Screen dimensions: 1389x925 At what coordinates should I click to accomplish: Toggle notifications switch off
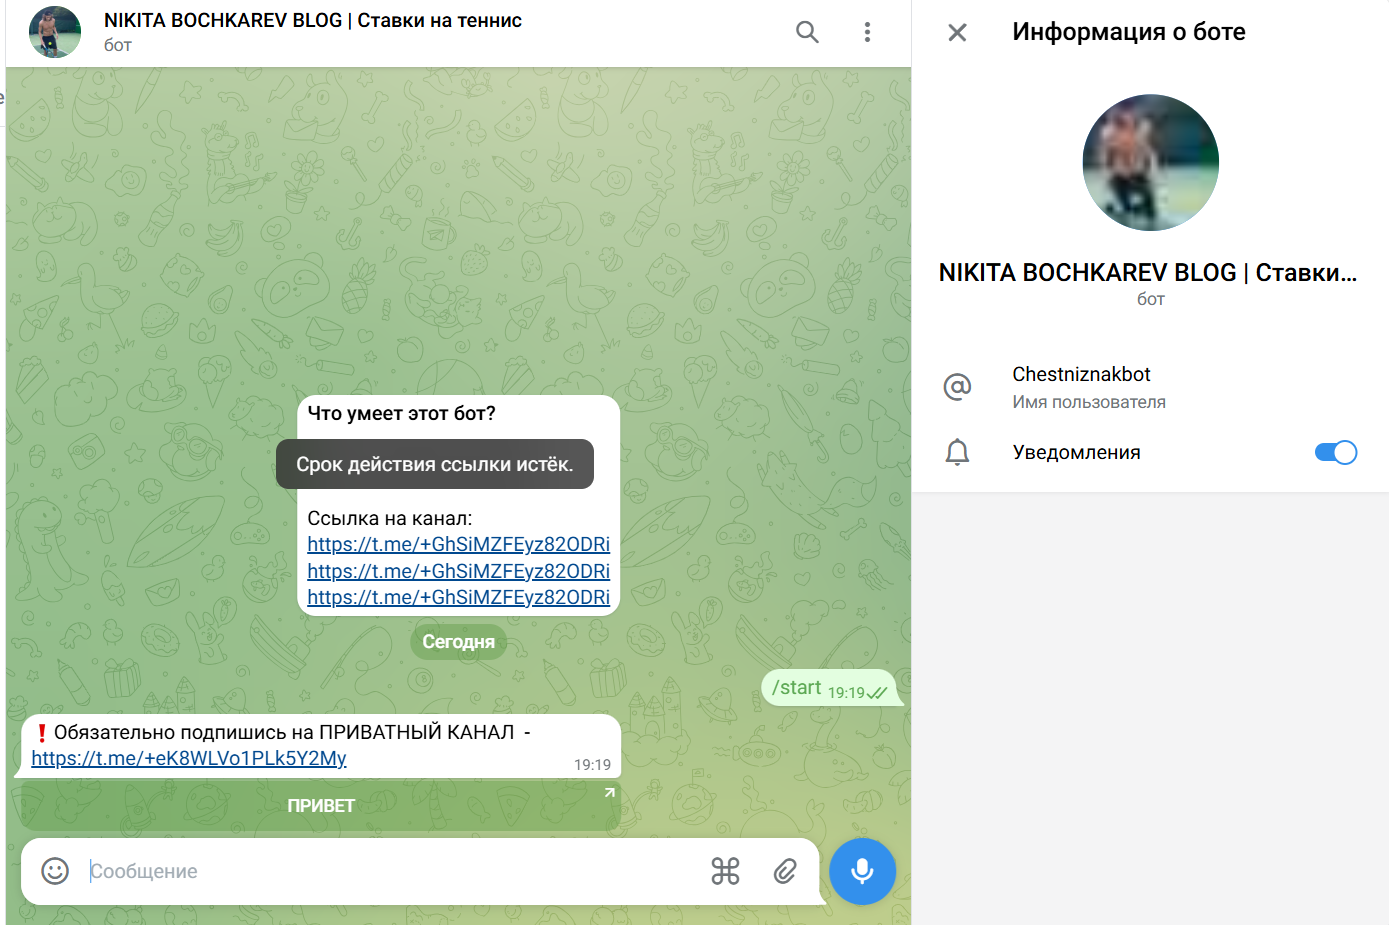1335,453
